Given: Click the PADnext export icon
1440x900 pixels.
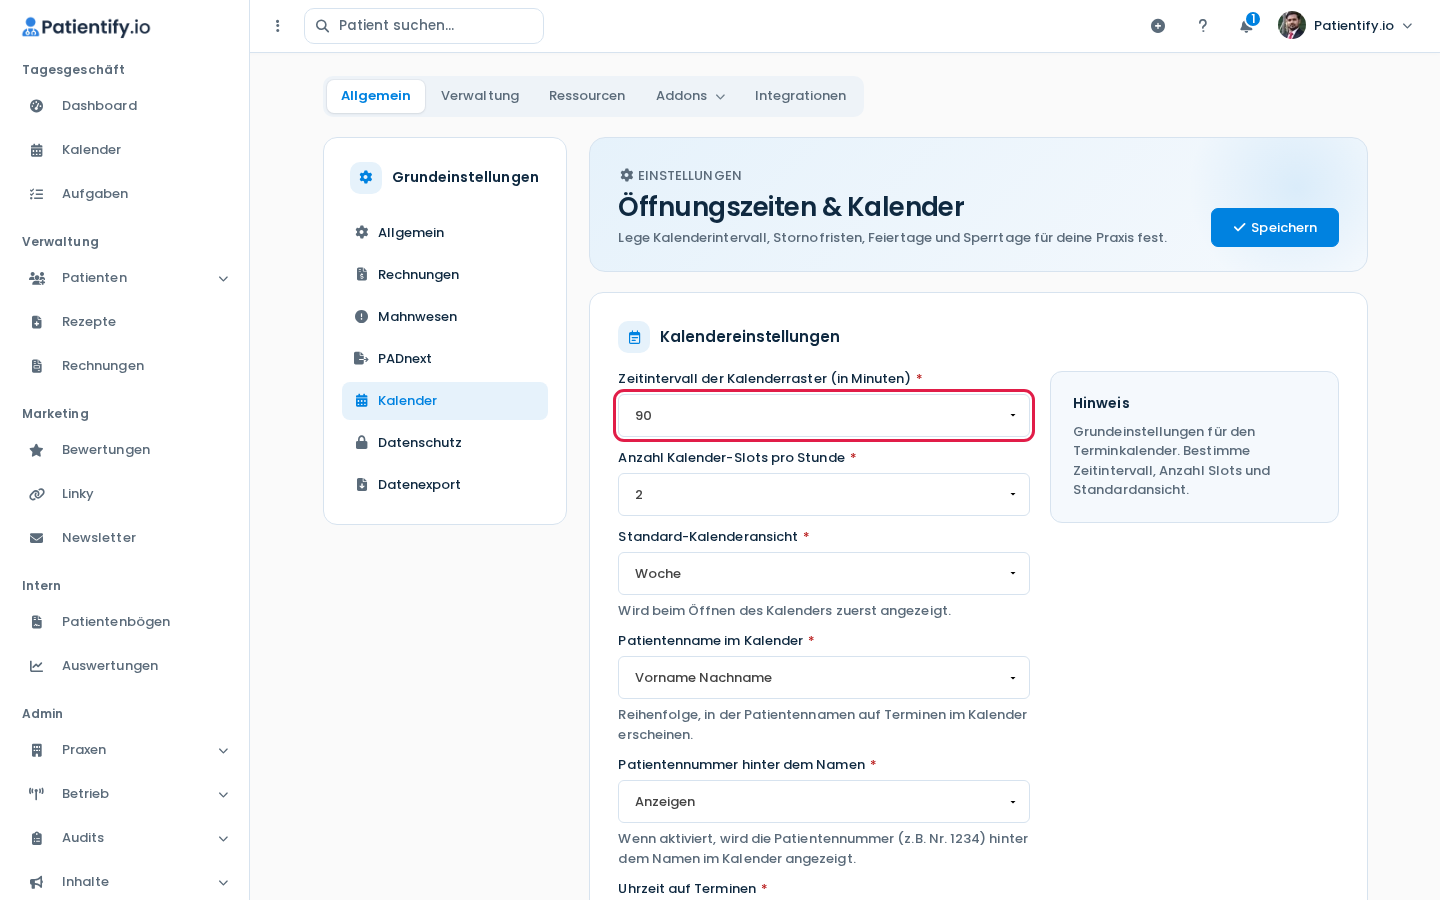Looking at the screenshot, I should click(x=362, y=359).
